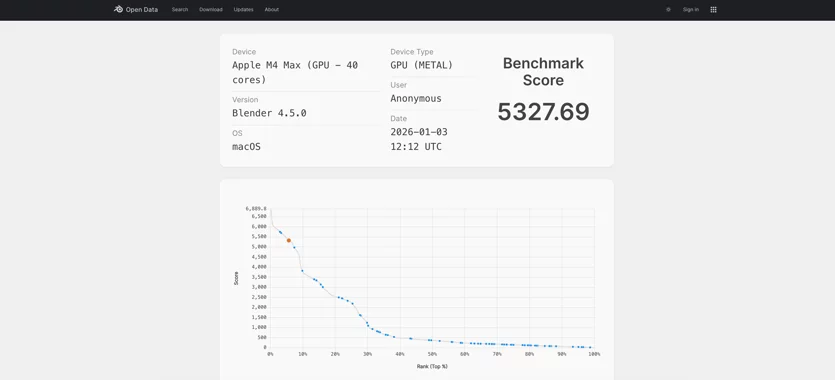Click the benchmark score 5327.69

point(543,112)
